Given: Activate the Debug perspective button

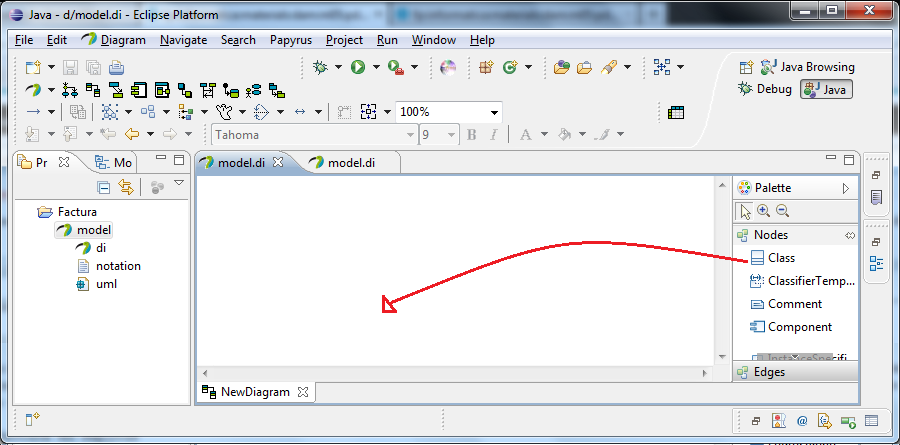Looking at the screenshot, I should (765, 89).
